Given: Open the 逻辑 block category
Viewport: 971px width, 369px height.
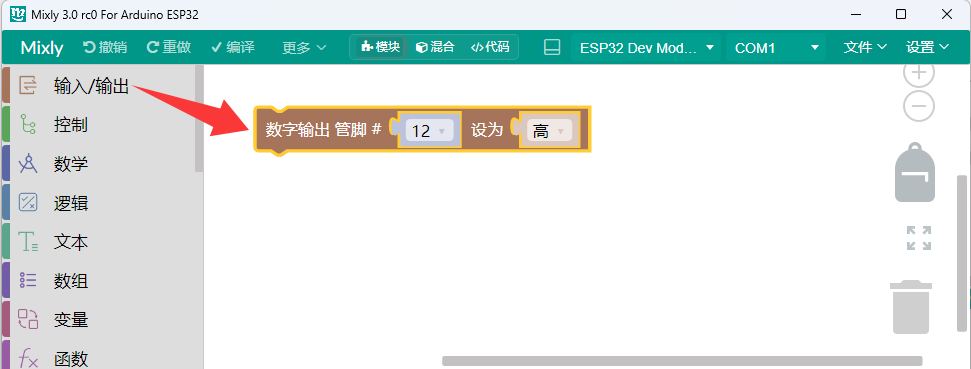Looking at the screenshot, I should pos(99,203).
